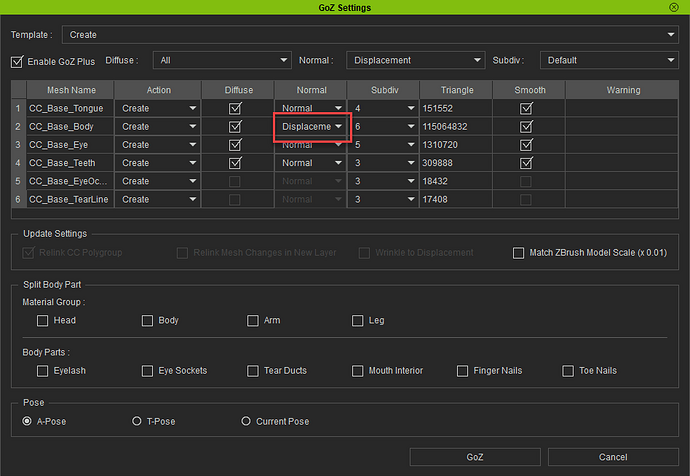Select the CC_Base_Body mesh name cell

(x=70, y=127)
